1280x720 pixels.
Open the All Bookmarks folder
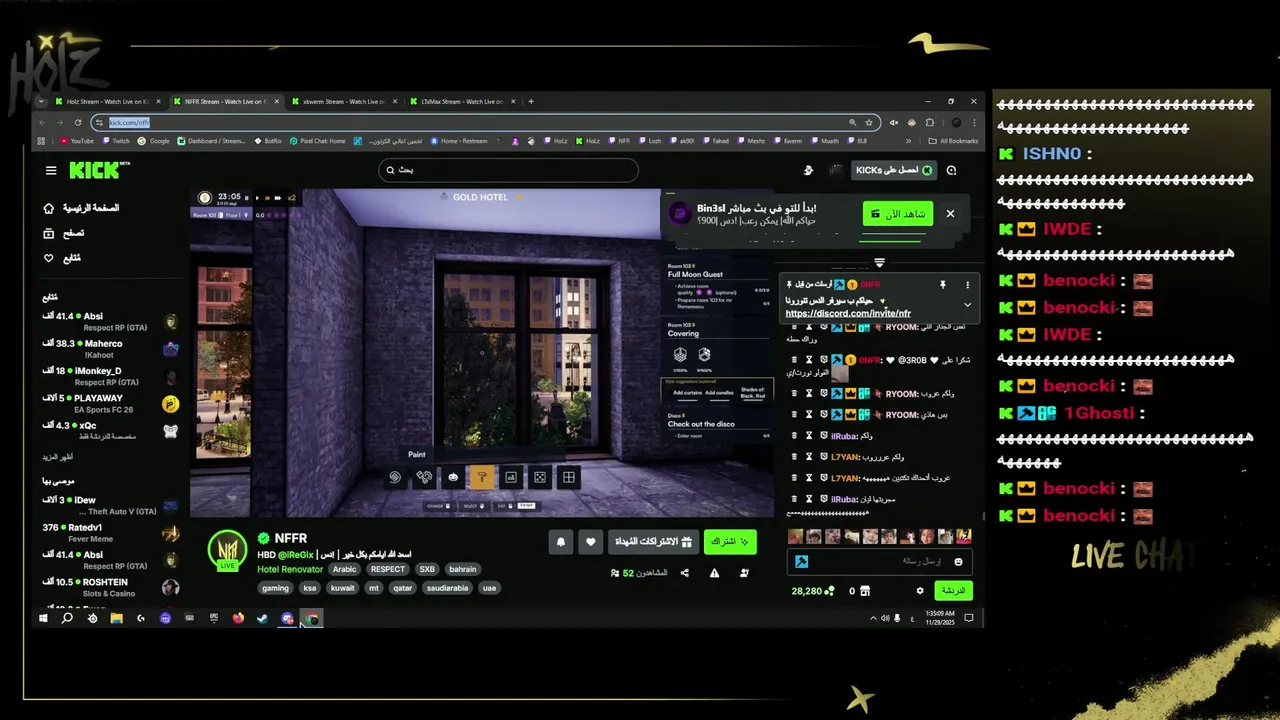pos(953,141)
